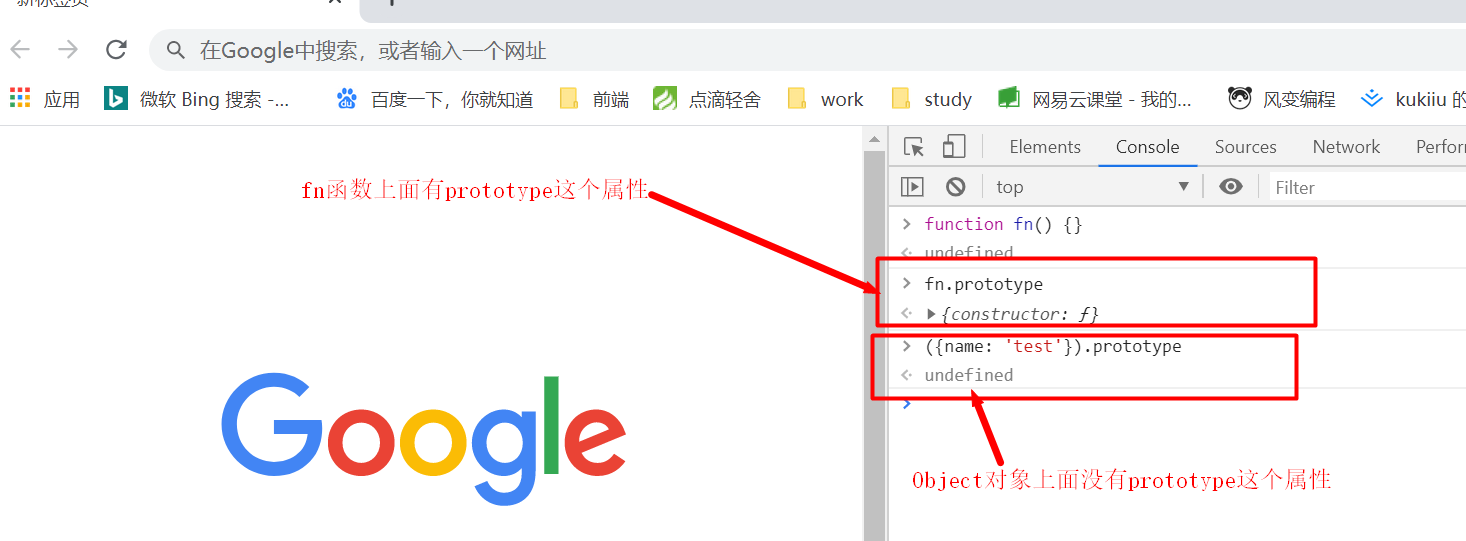The image size is (1466, 541).
Task: Click the search magnifier icon in address bar
Action: click(176, 51)
